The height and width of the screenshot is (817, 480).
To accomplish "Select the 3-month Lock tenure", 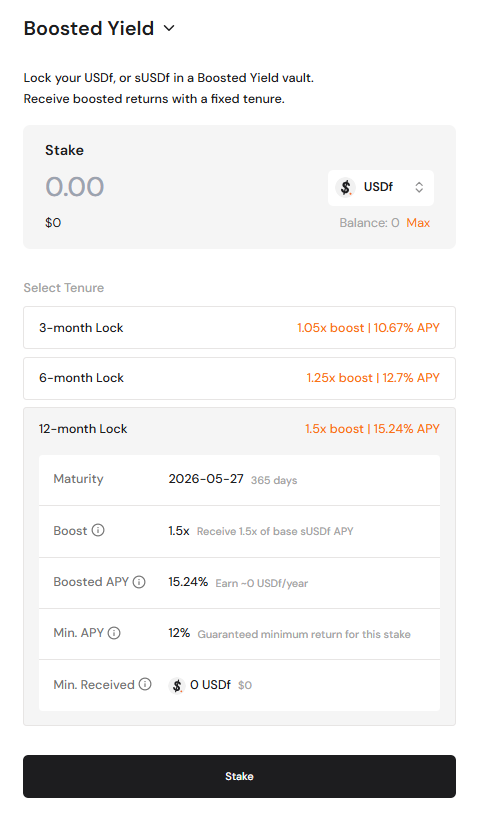I will tap(239, 328).
